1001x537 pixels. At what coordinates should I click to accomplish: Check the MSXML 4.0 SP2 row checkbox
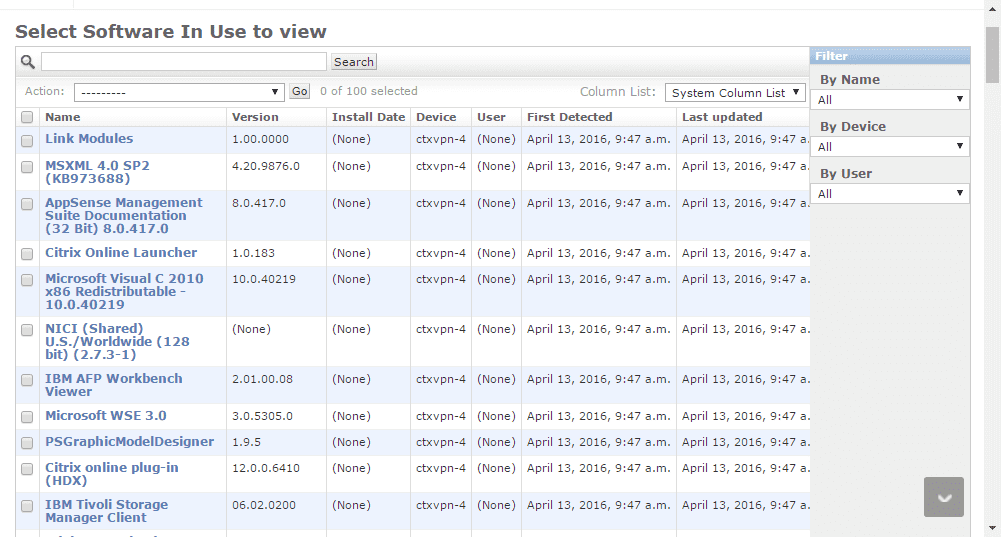27,167
